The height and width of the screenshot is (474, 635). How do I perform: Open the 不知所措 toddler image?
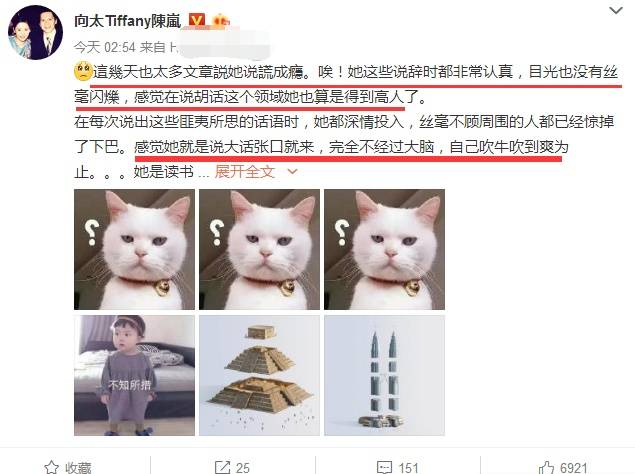[x=134, y=376]
